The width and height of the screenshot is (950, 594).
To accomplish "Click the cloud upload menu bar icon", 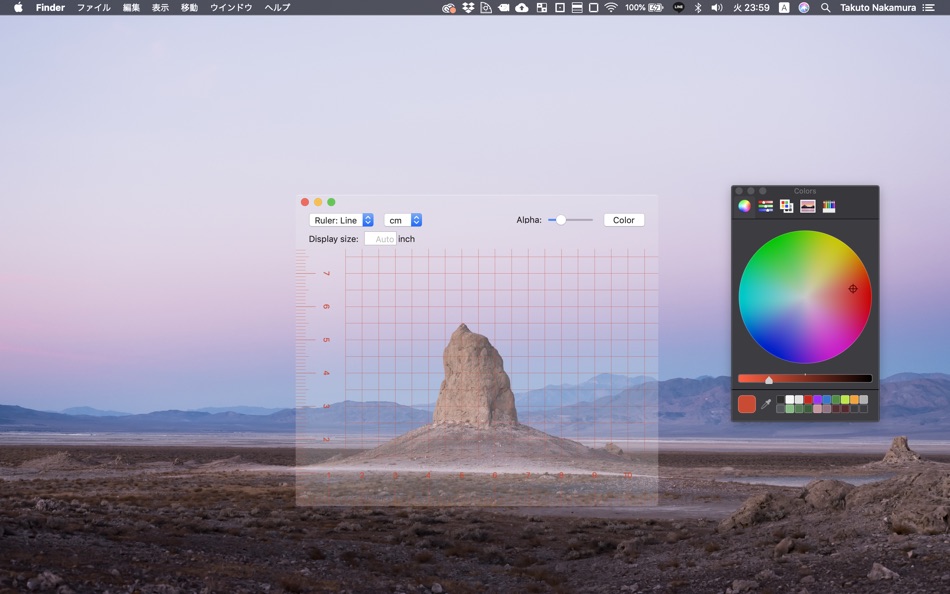I will [x=522, y=7].
